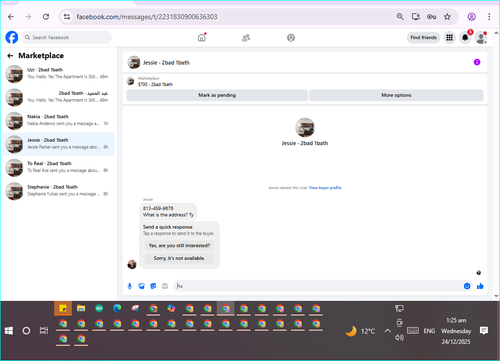
Task: Click the install app icon in address bar
Action: (416, 17)
